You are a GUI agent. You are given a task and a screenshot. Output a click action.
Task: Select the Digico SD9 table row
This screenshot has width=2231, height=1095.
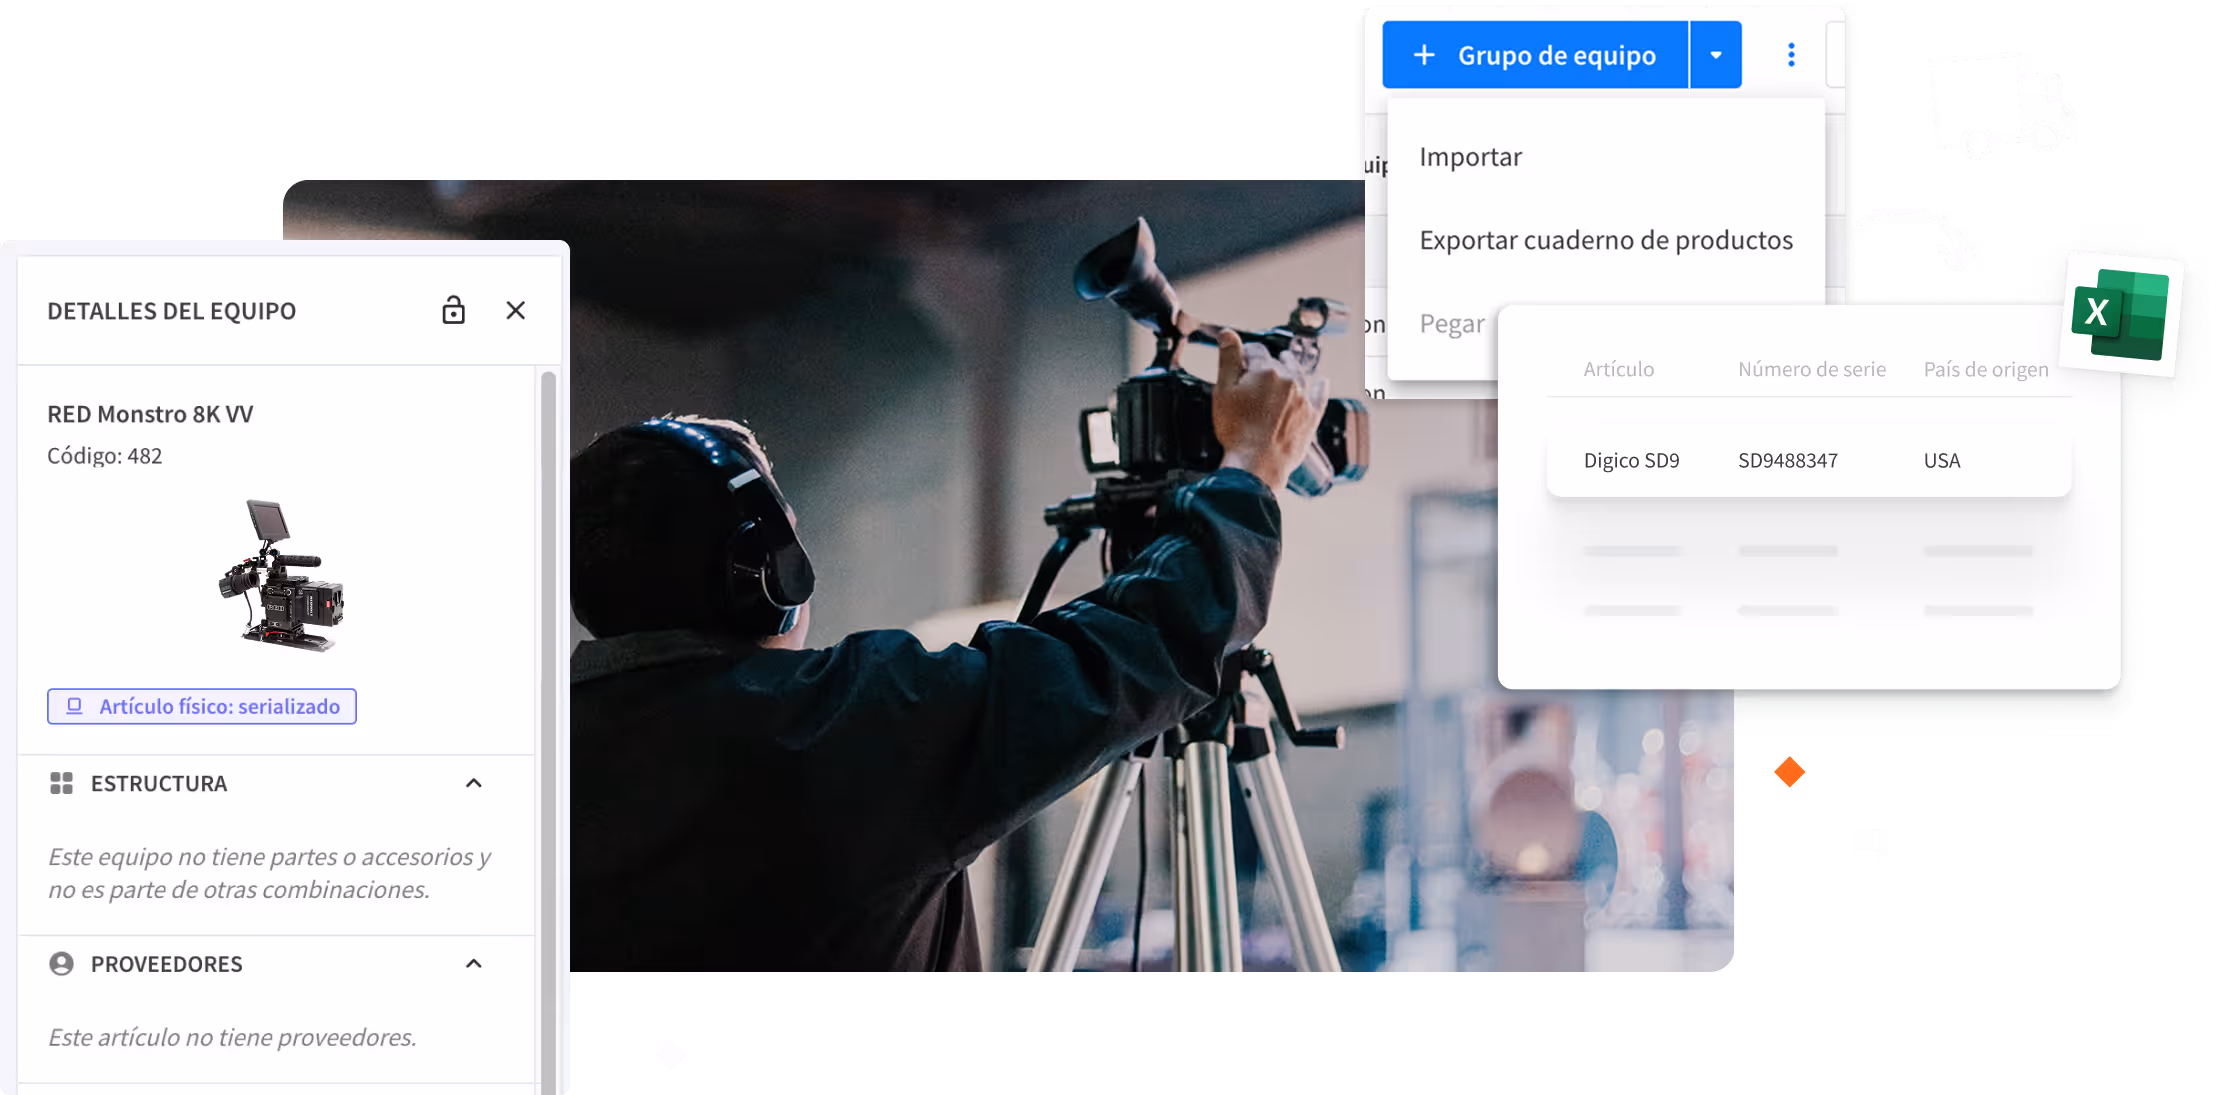coord(1807,460)
